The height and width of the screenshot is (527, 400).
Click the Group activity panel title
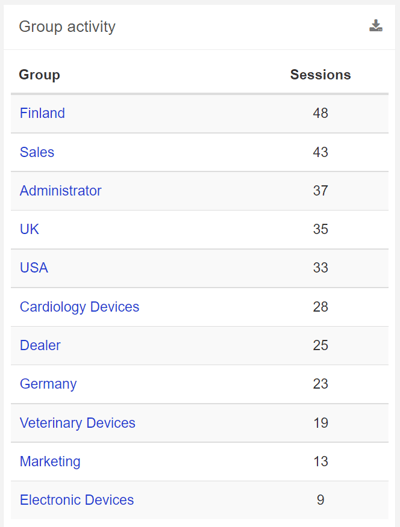point(67,27)
